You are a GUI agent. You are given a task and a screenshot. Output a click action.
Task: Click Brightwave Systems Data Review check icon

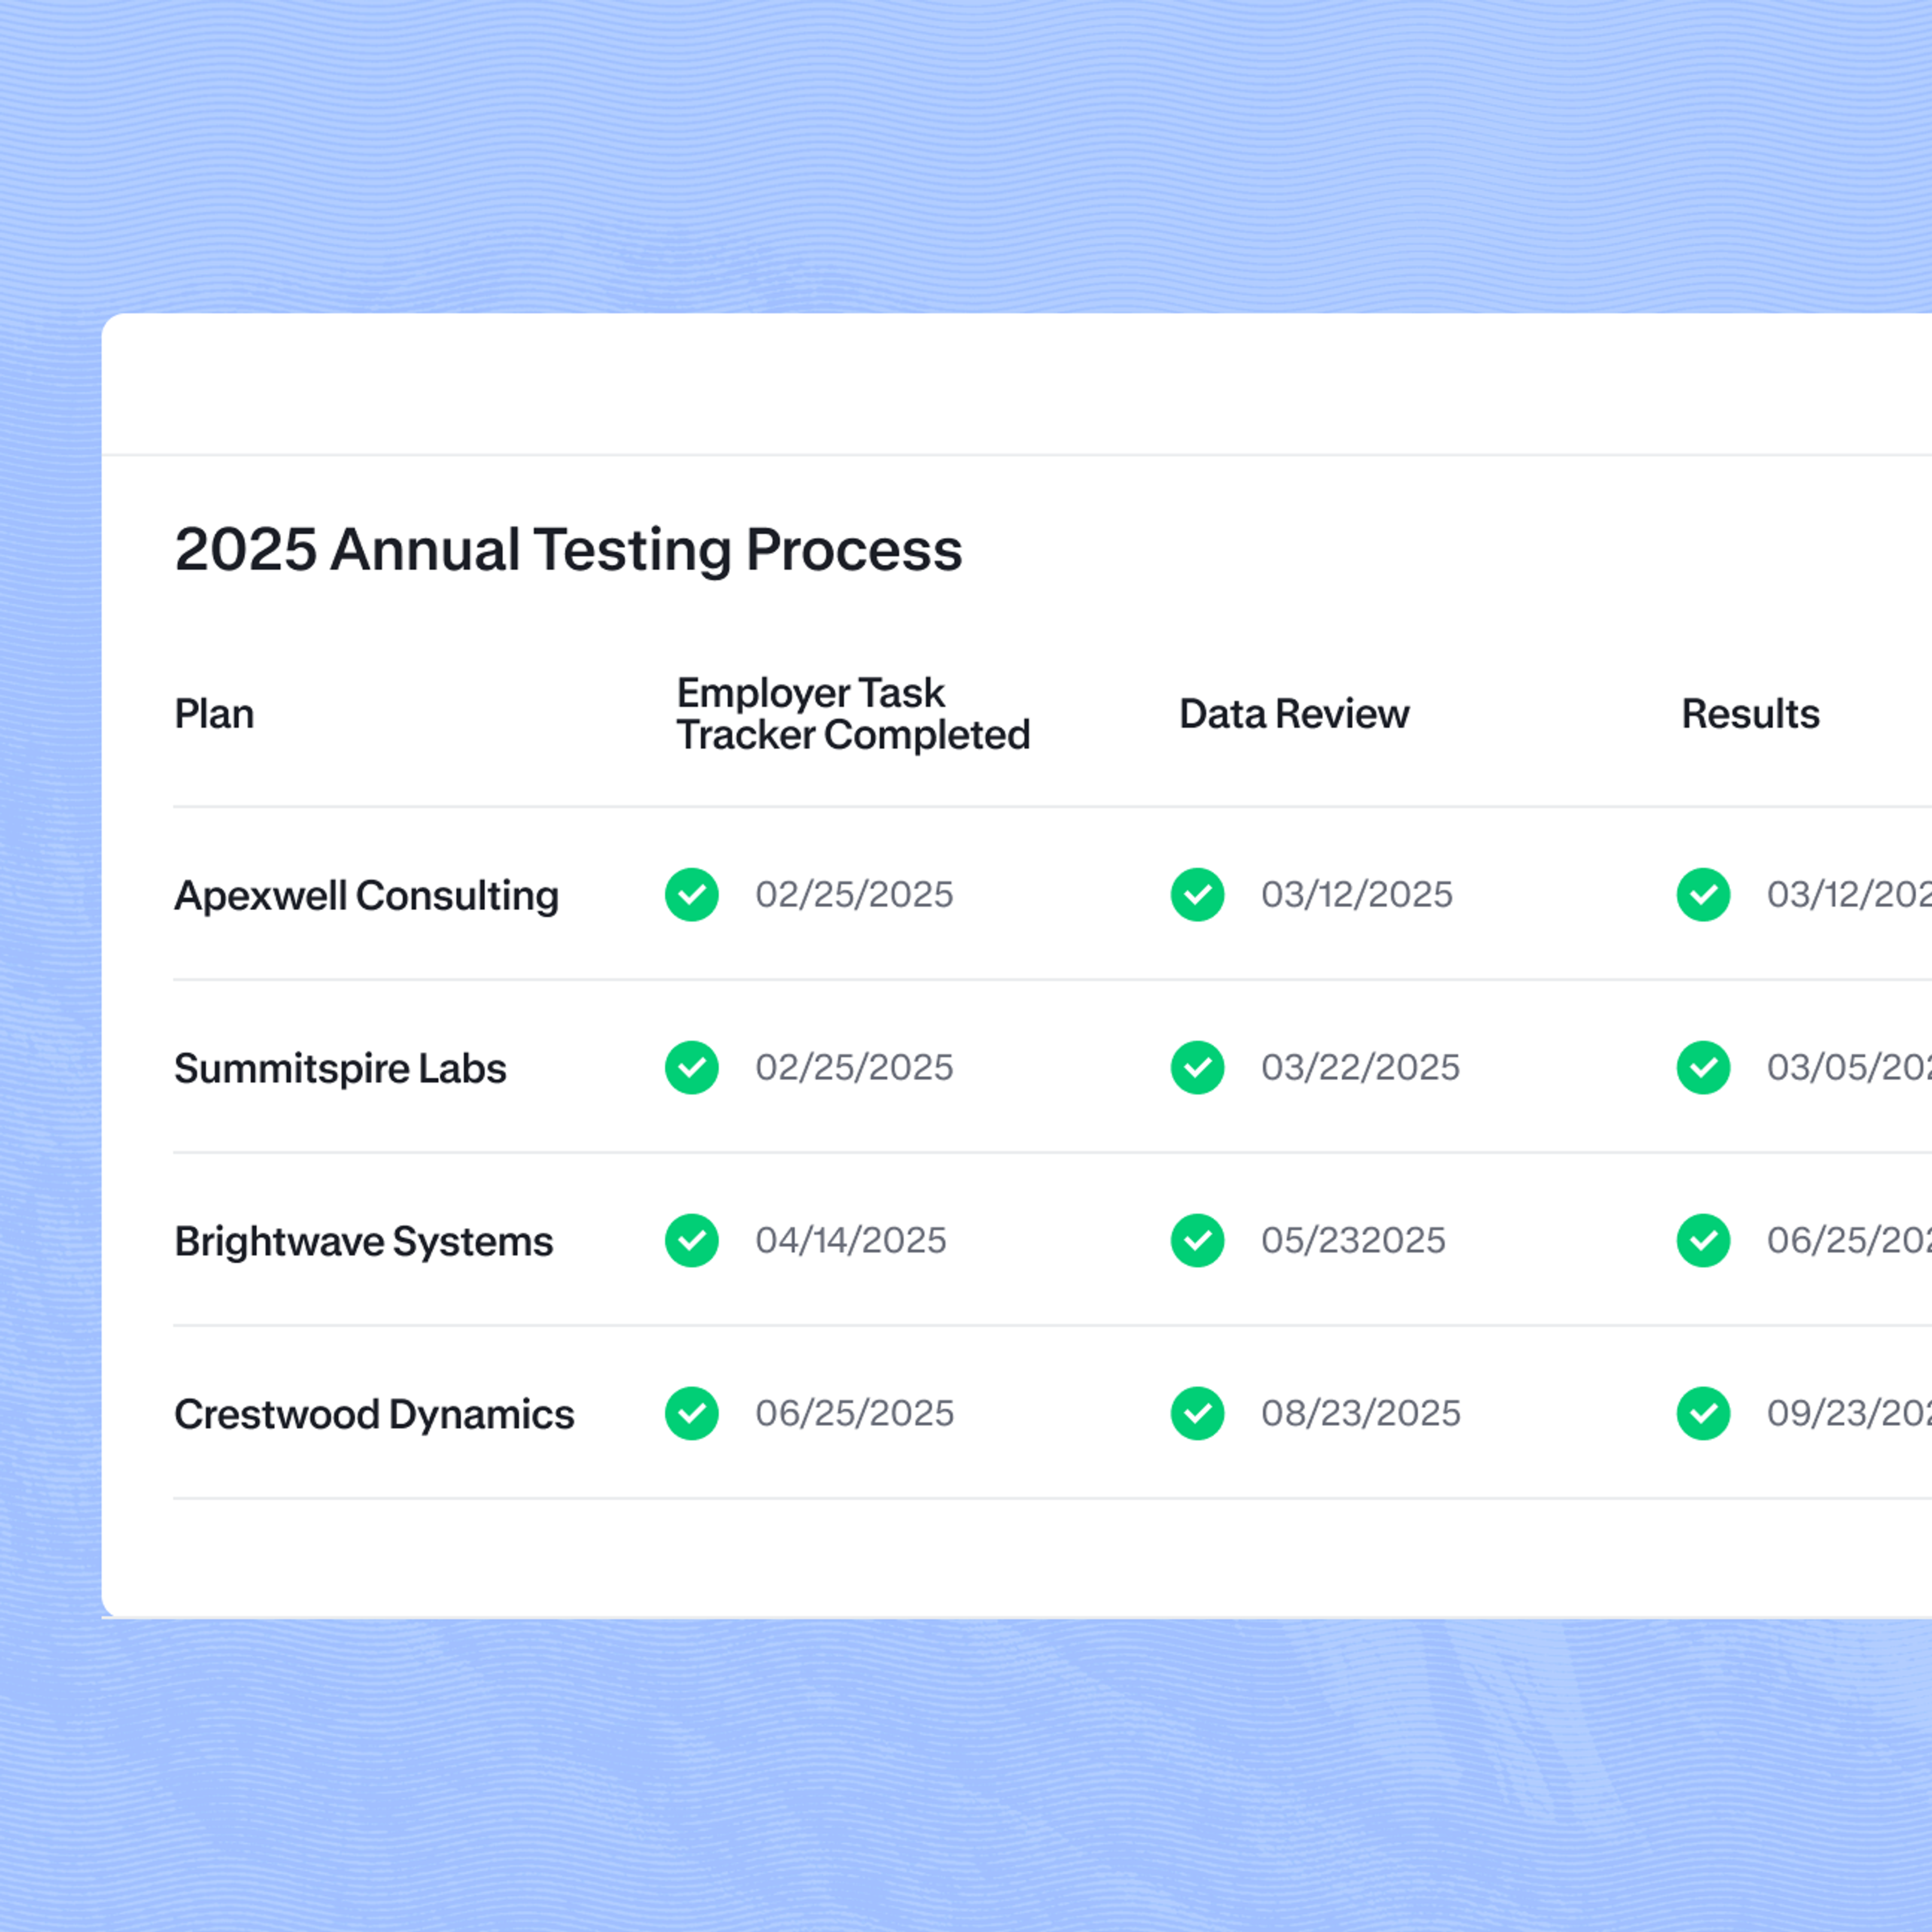[1198, 1240]
